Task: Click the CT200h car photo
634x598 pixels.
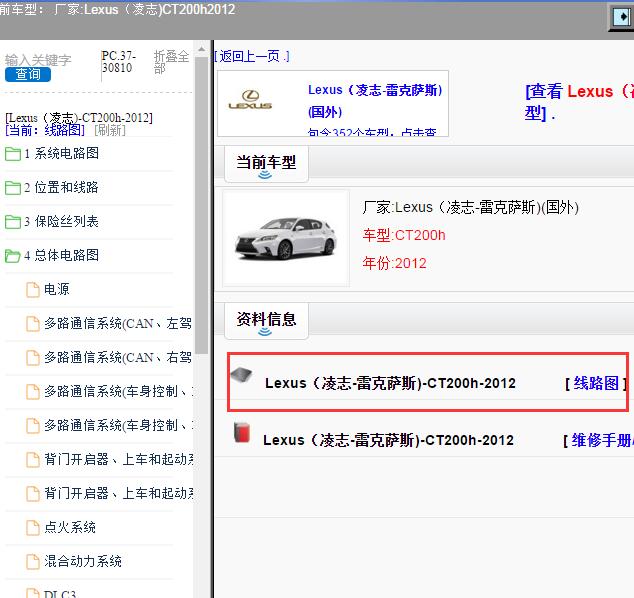Action: (286, 238)
